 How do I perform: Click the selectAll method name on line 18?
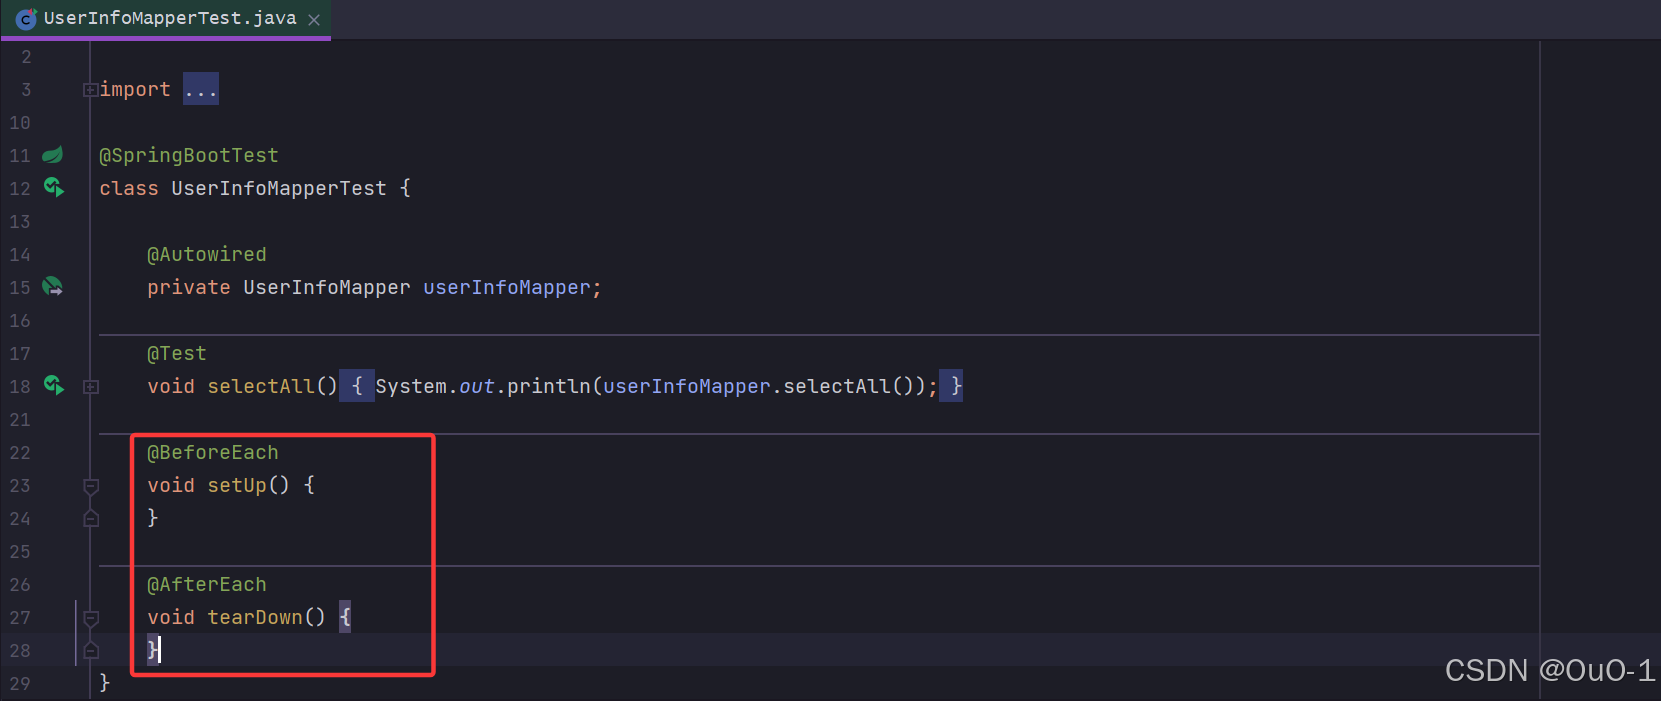coord(261,386)
